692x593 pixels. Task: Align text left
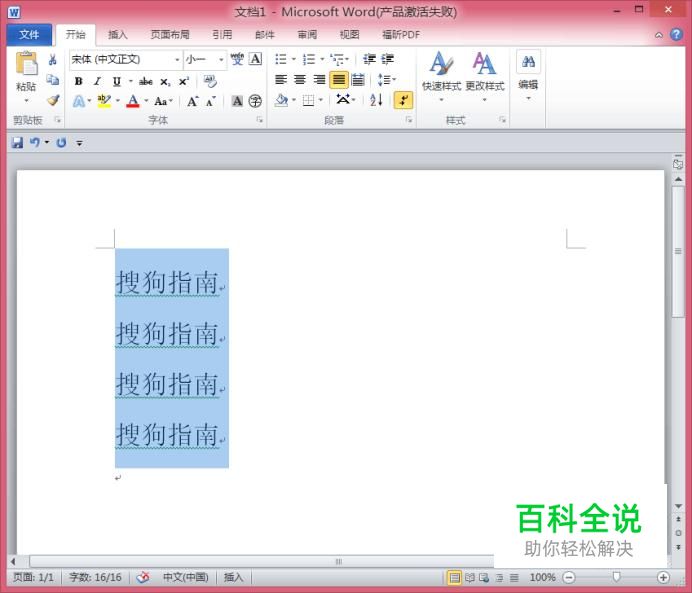coord(281,79)
